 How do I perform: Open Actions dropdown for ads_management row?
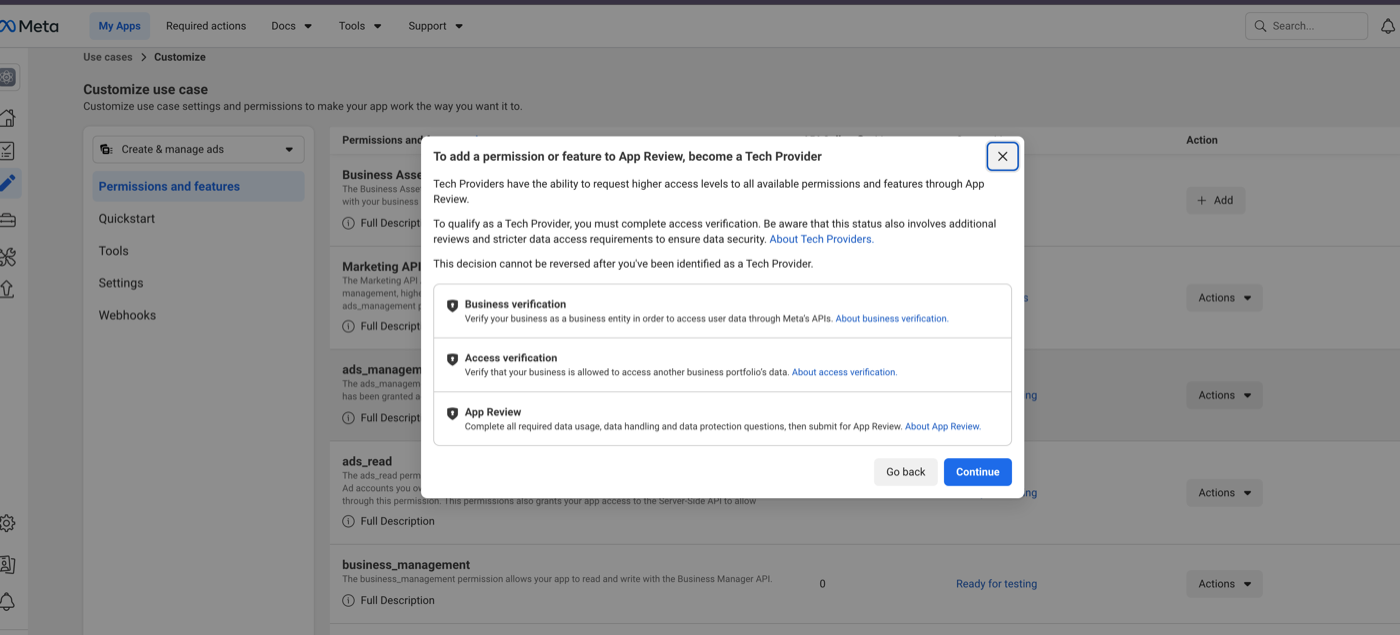1224,395
